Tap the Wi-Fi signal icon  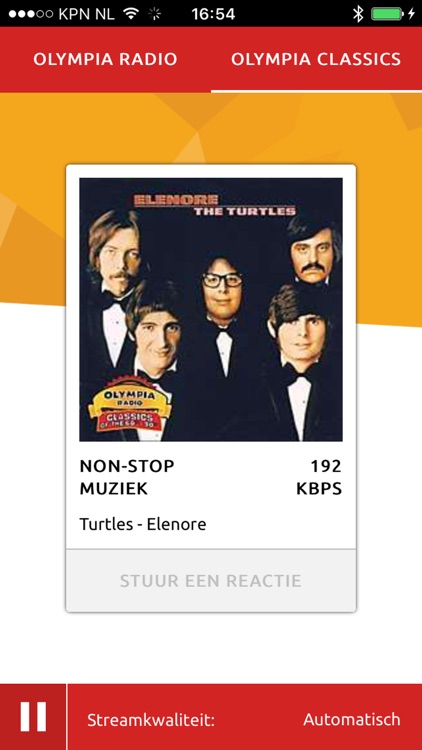coord(131,13)
